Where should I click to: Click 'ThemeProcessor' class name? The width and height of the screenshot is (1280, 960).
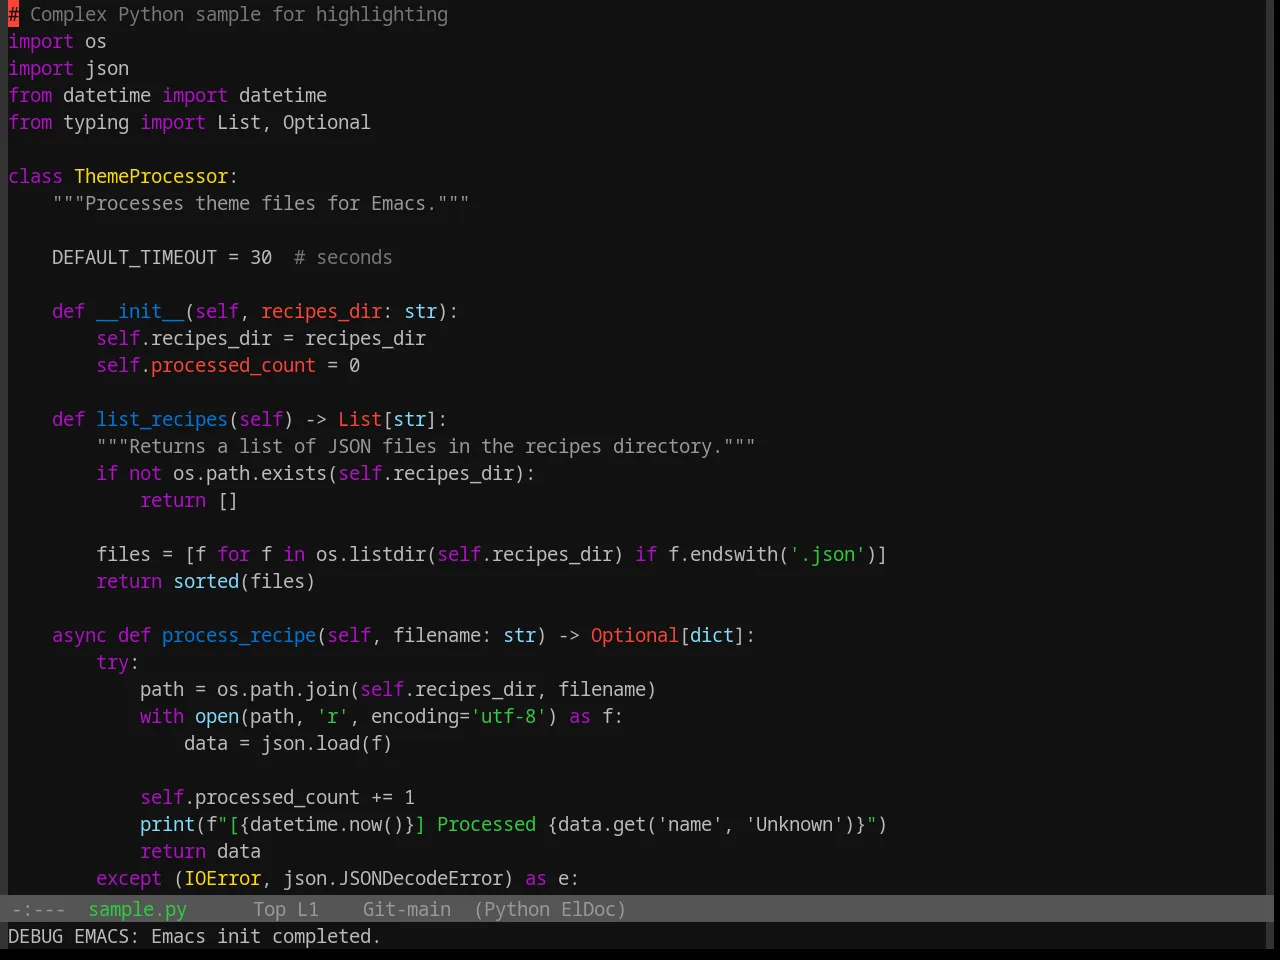151,176
